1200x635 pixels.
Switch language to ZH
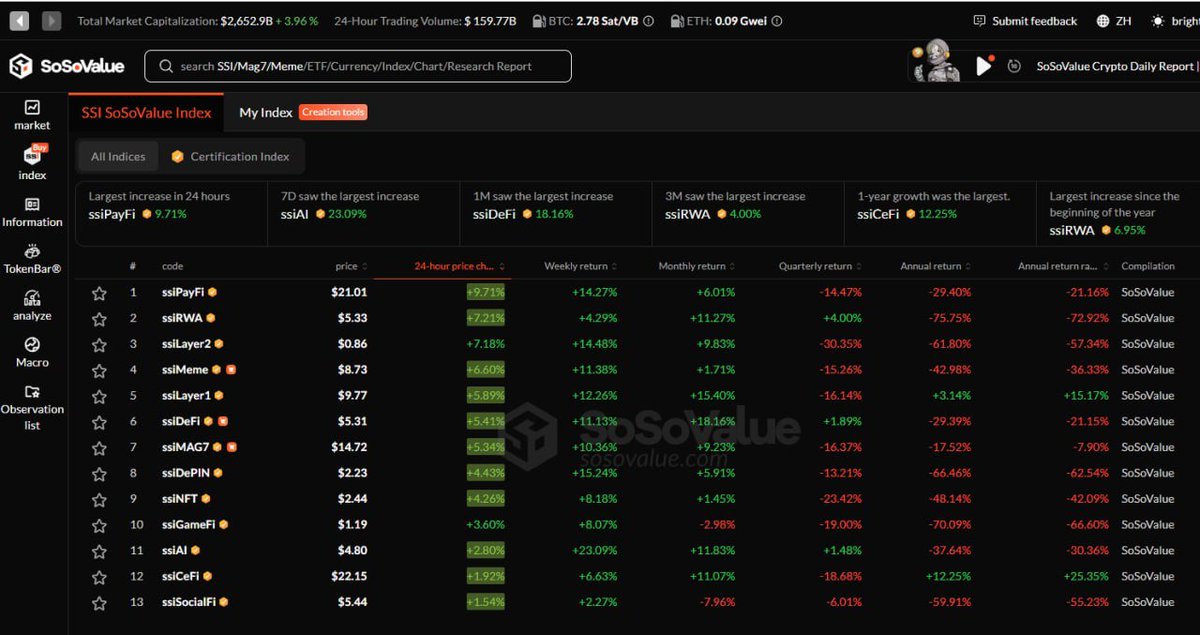tap(1124, 21)
